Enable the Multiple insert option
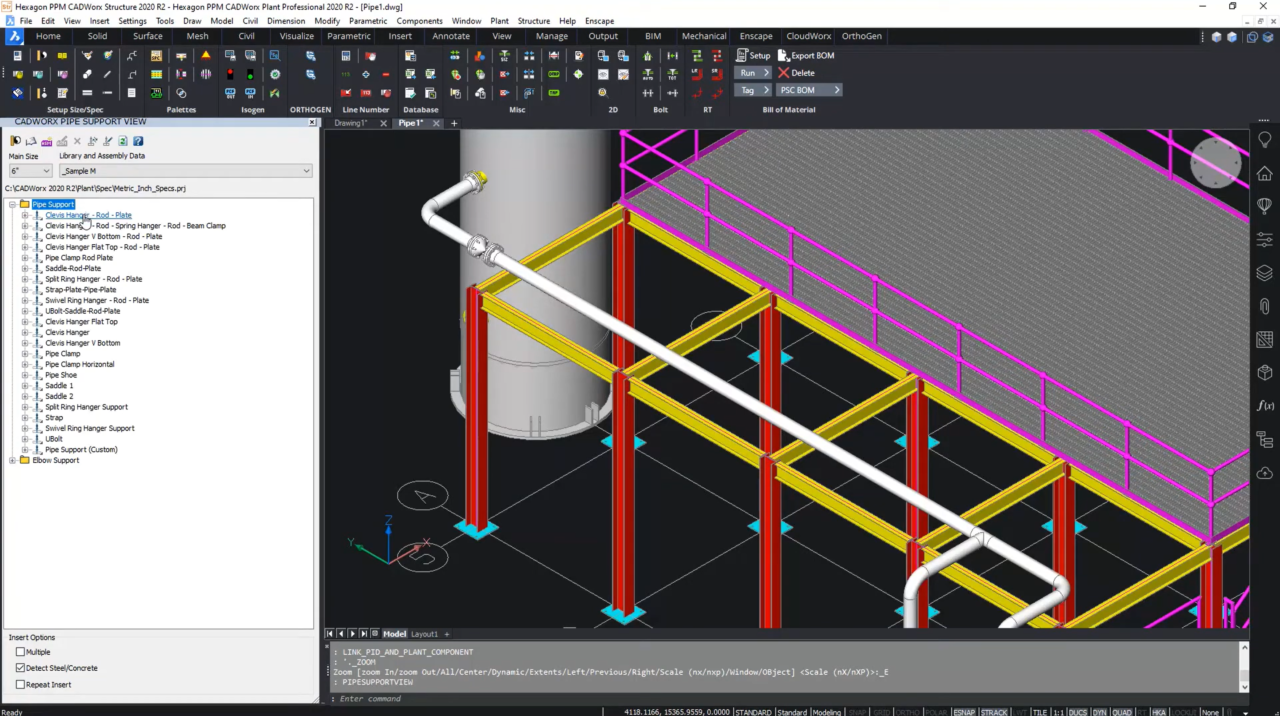This screenshot has width=1280, height=716. click(x=20, y=652)
